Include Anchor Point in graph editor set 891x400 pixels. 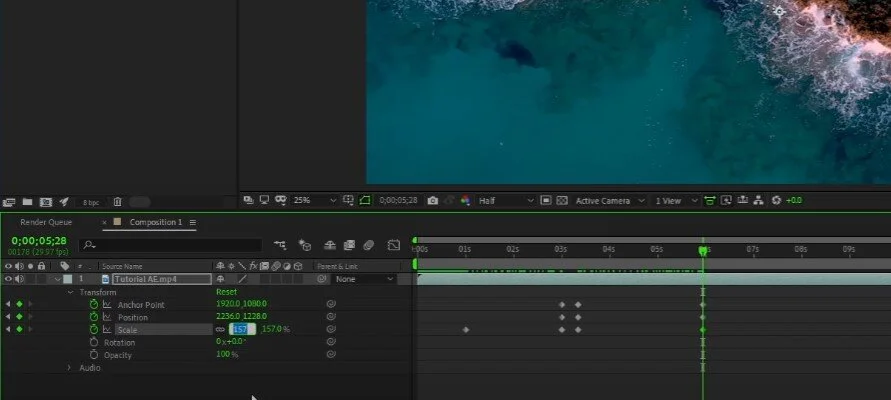click(107, 305)
